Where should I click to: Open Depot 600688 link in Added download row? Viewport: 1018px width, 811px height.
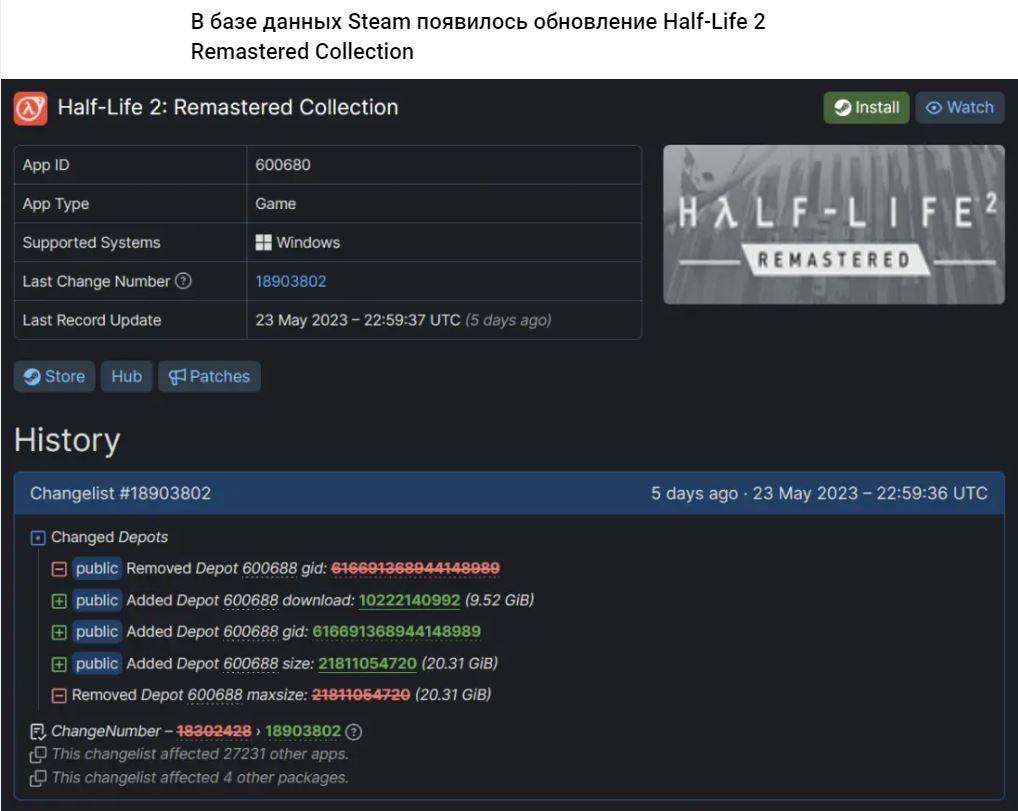tap(251, 600)
